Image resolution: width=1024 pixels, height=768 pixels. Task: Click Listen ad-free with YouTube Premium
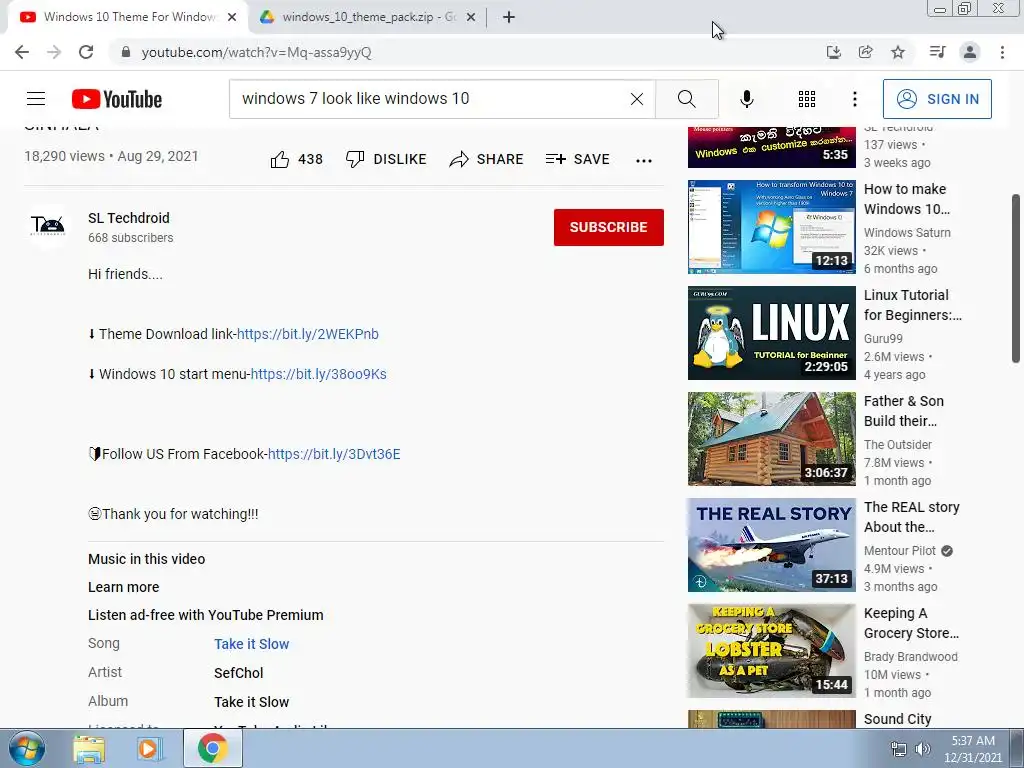206,615
